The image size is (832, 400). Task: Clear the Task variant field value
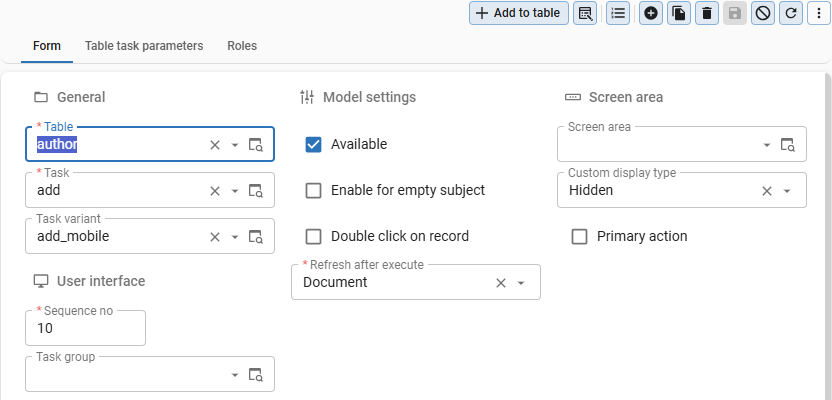pos(215,237)
